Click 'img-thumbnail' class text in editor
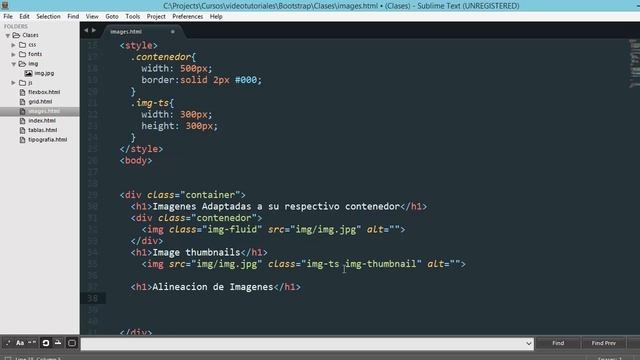The width and height of the screenshot is (640, 360). pyautogui.click(x=380, y=264)
